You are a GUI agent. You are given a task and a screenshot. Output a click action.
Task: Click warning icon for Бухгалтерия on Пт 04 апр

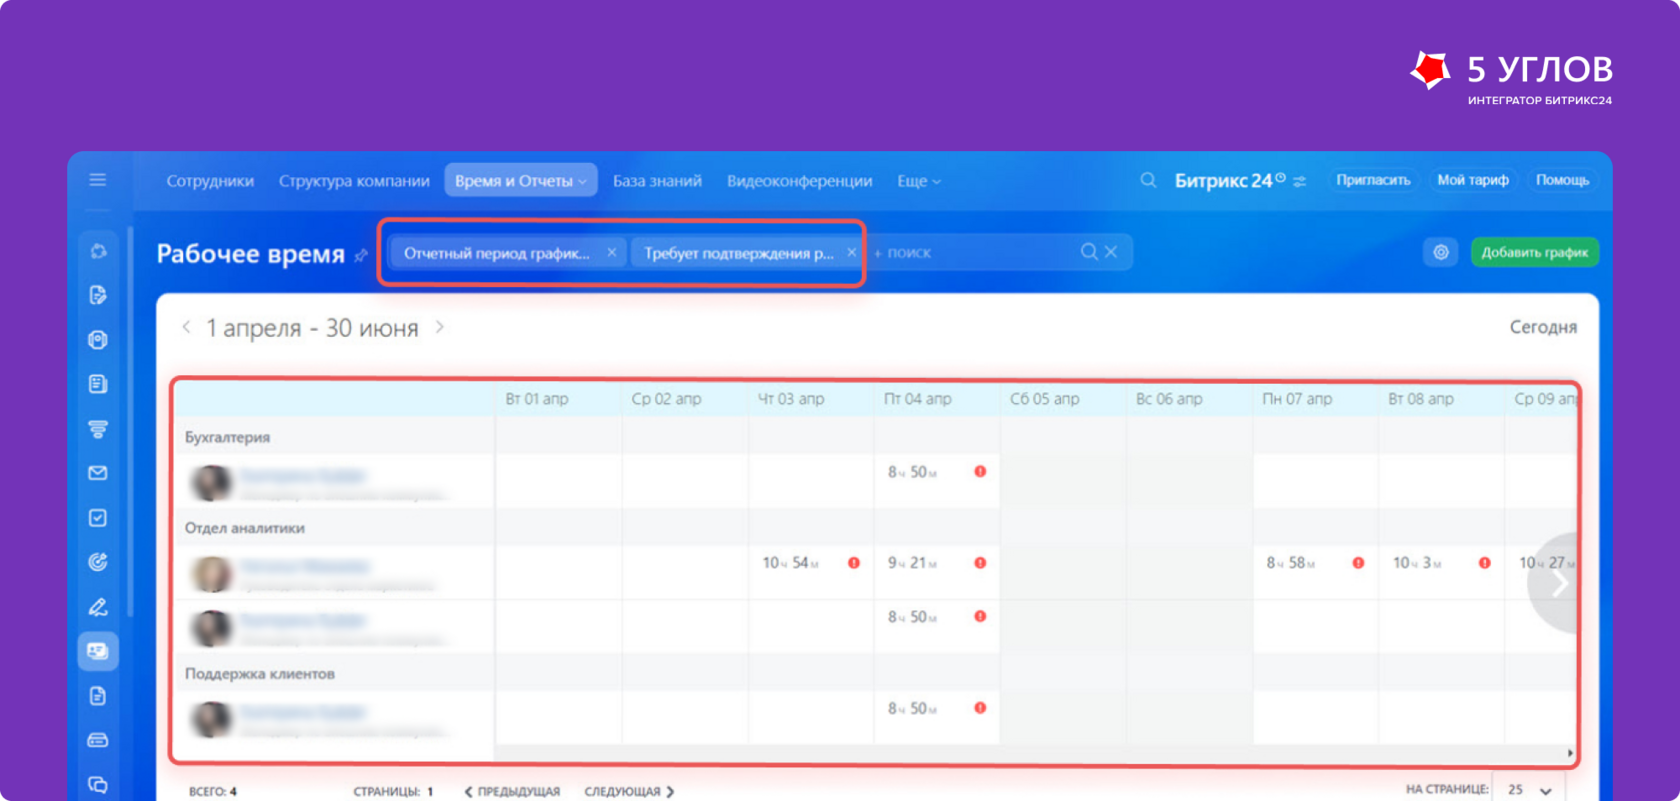[x=980, y=471]
